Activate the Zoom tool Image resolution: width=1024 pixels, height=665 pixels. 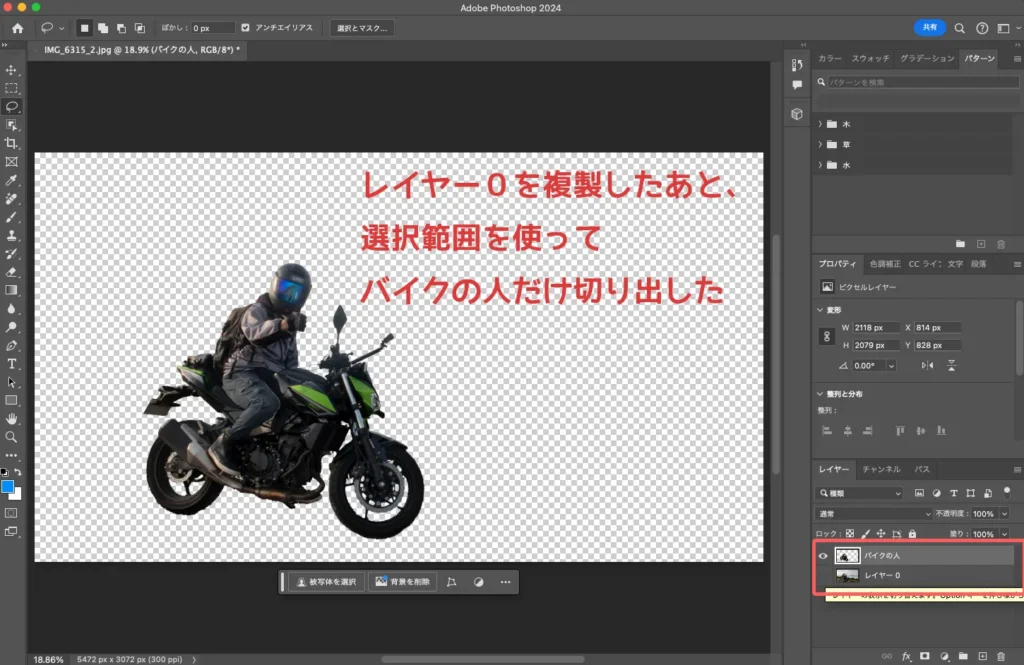click(12, 436)
